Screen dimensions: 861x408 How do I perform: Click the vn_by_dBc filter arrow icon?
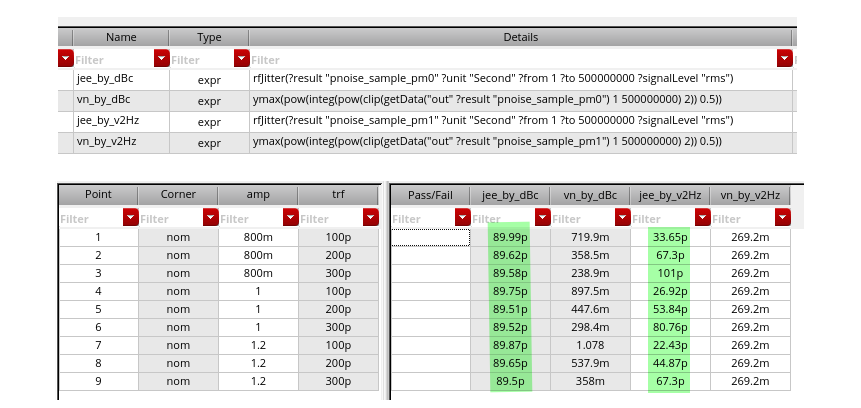pos(622,217)
